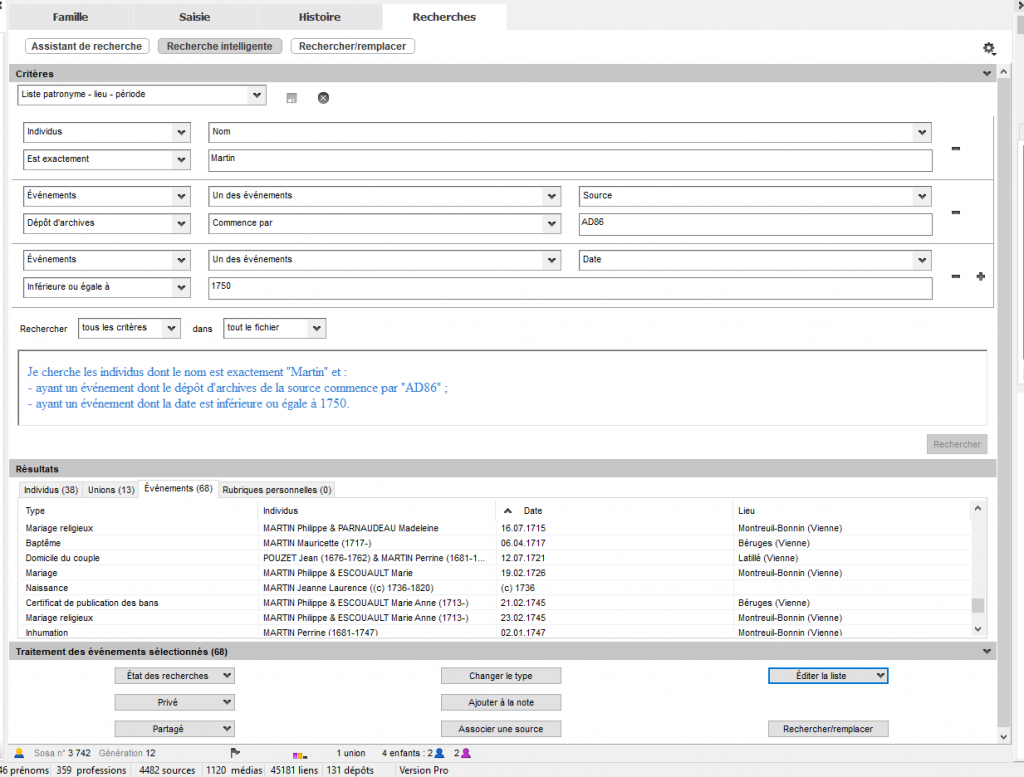Show the Individus (38) results tab
This screenshot has height=777, width=1024.
51,490
